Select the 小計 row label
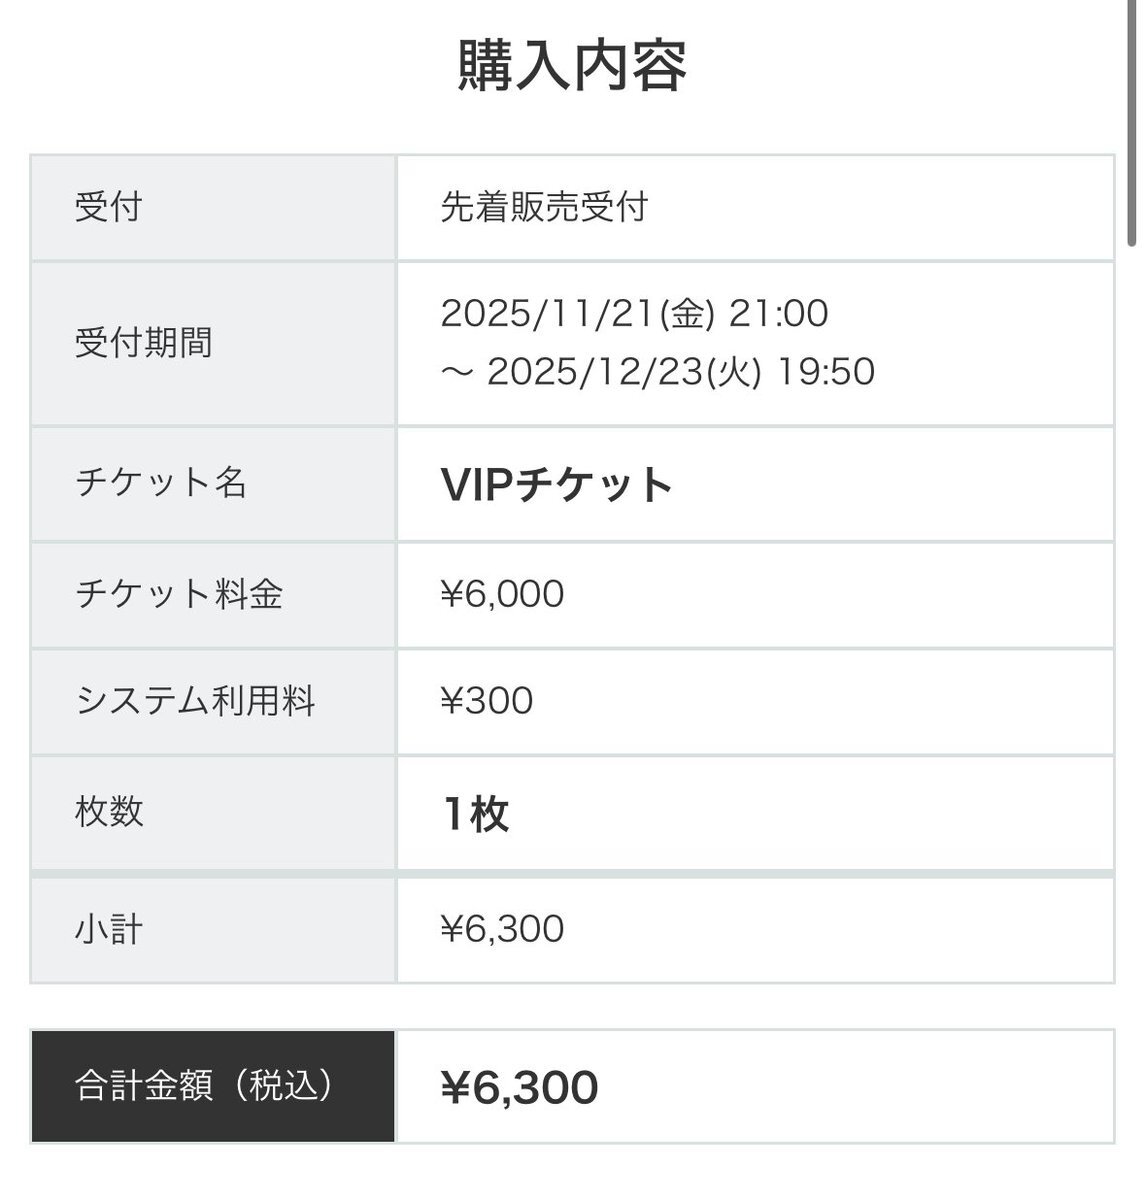The image size is (1145, 1200). coord(109,929)
